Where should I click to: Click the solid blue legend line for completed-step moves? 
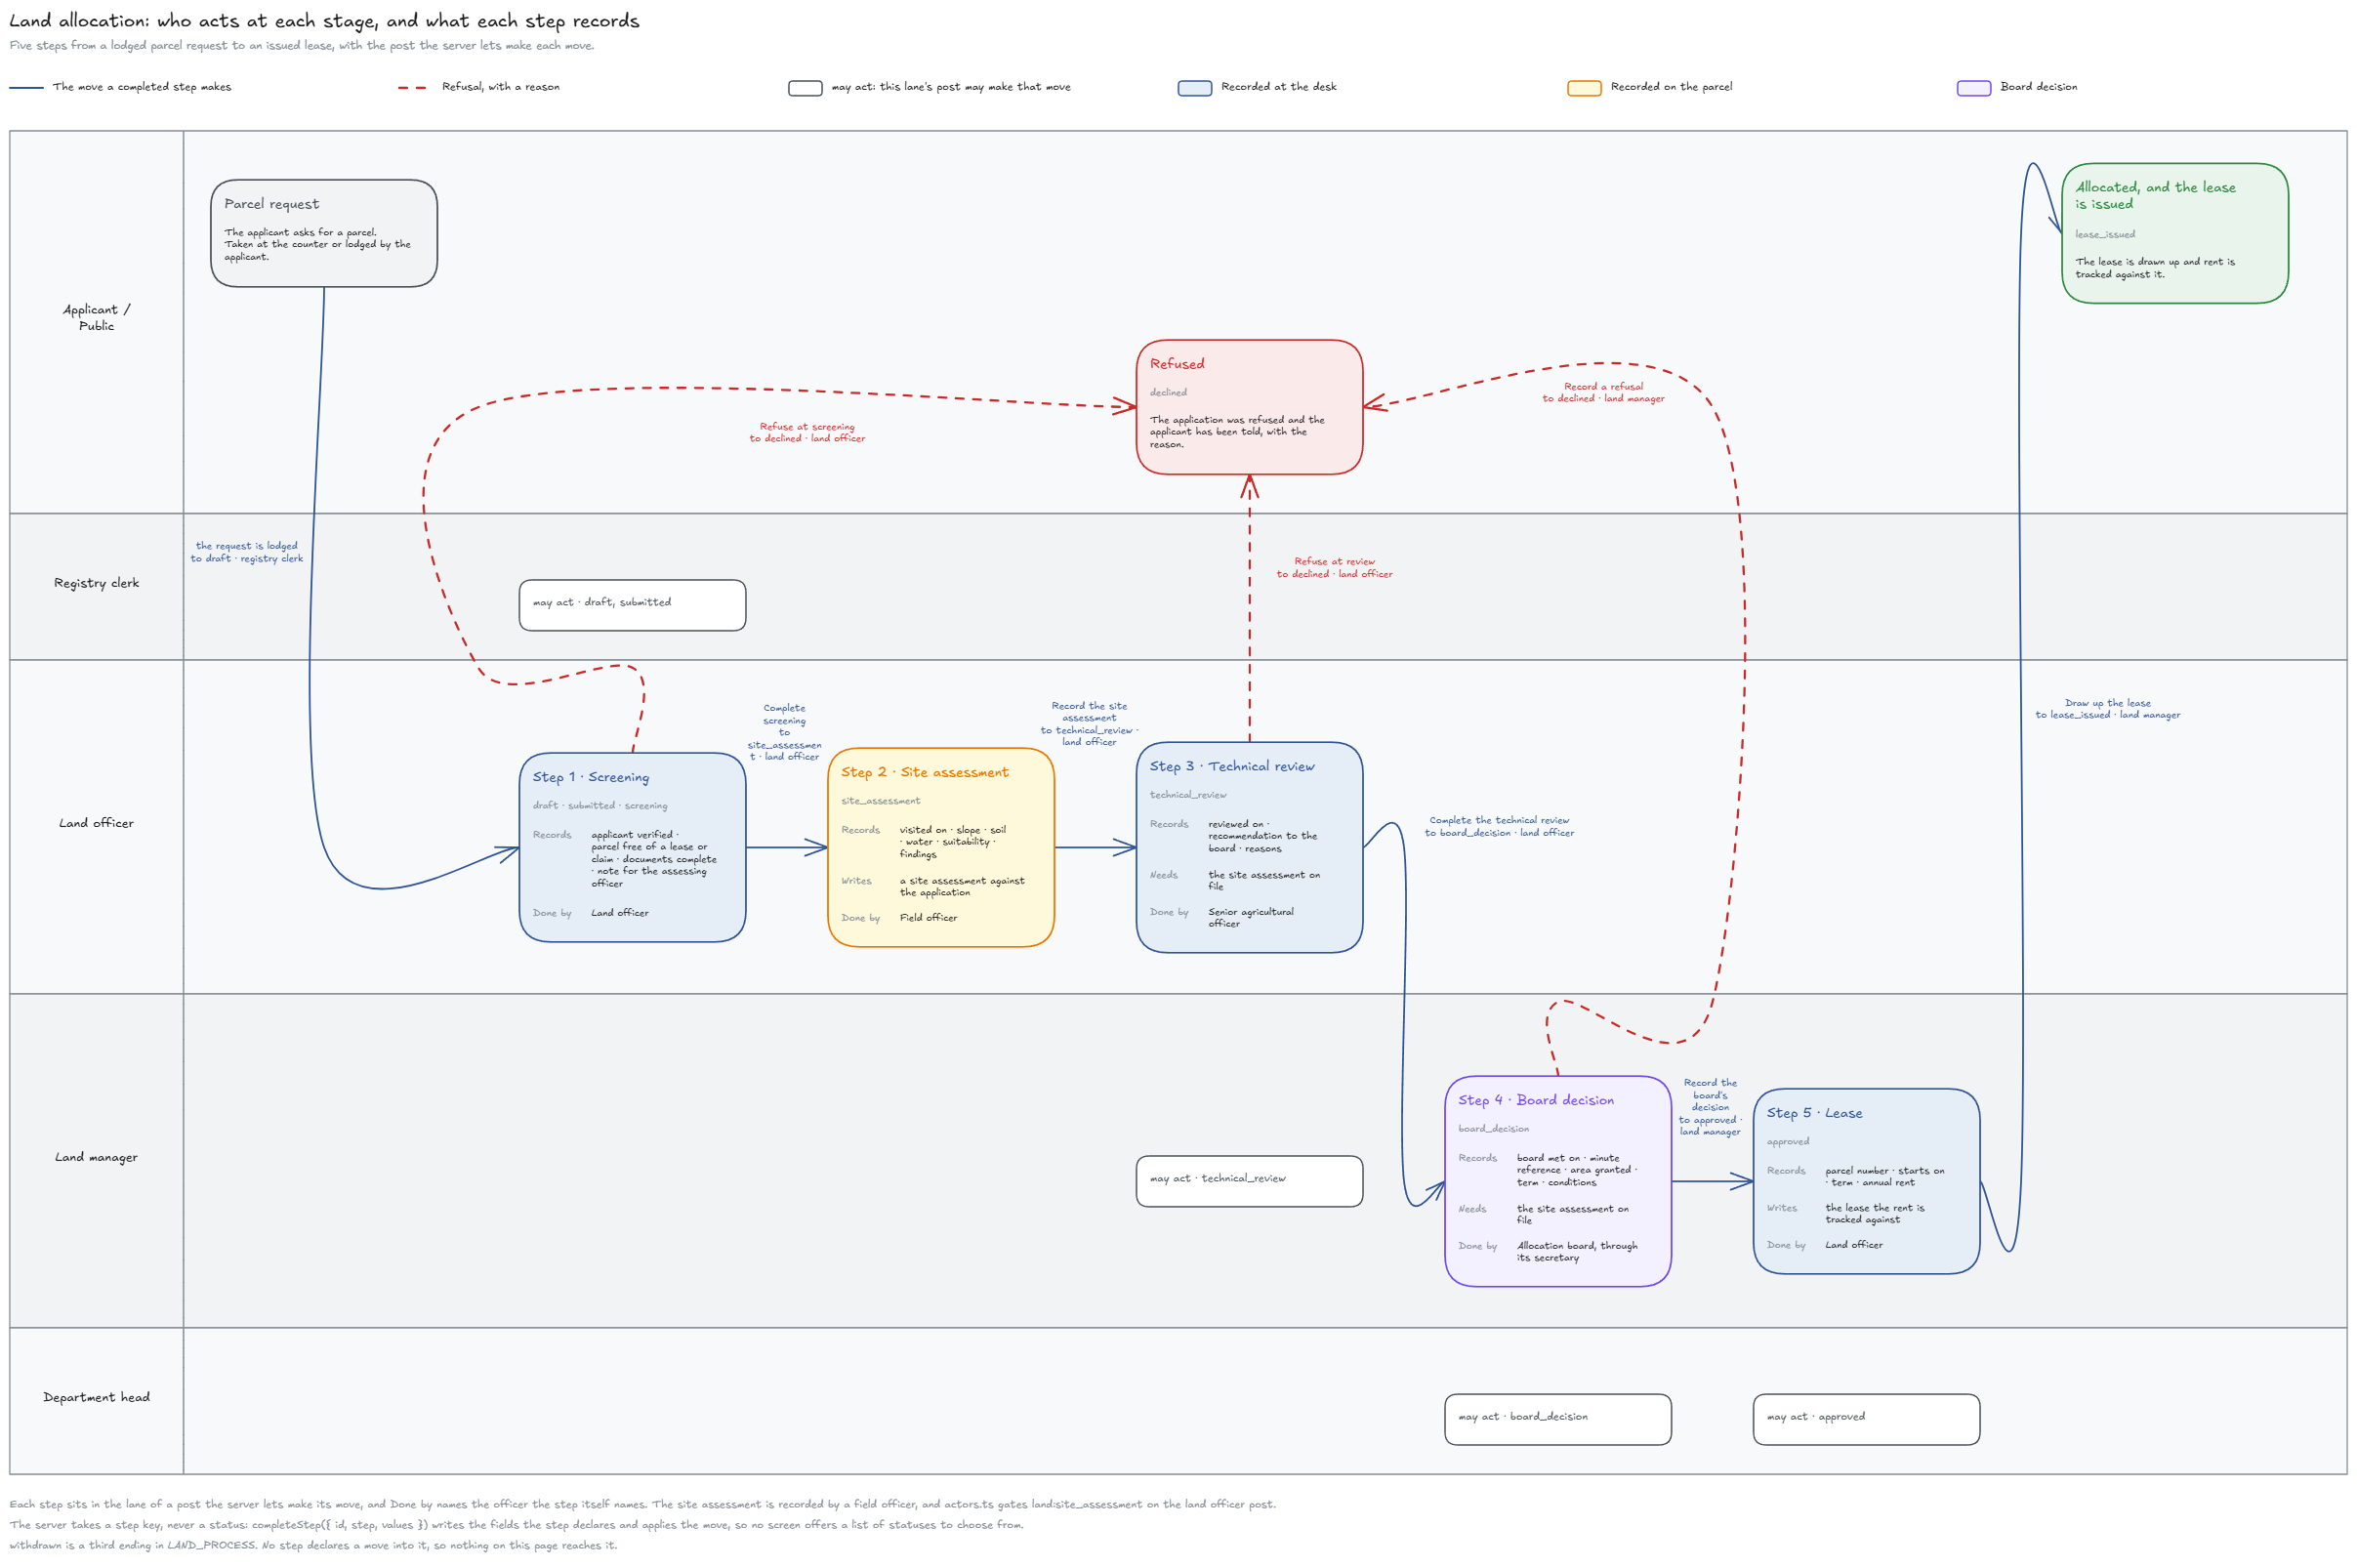click(x=26, y=88)
